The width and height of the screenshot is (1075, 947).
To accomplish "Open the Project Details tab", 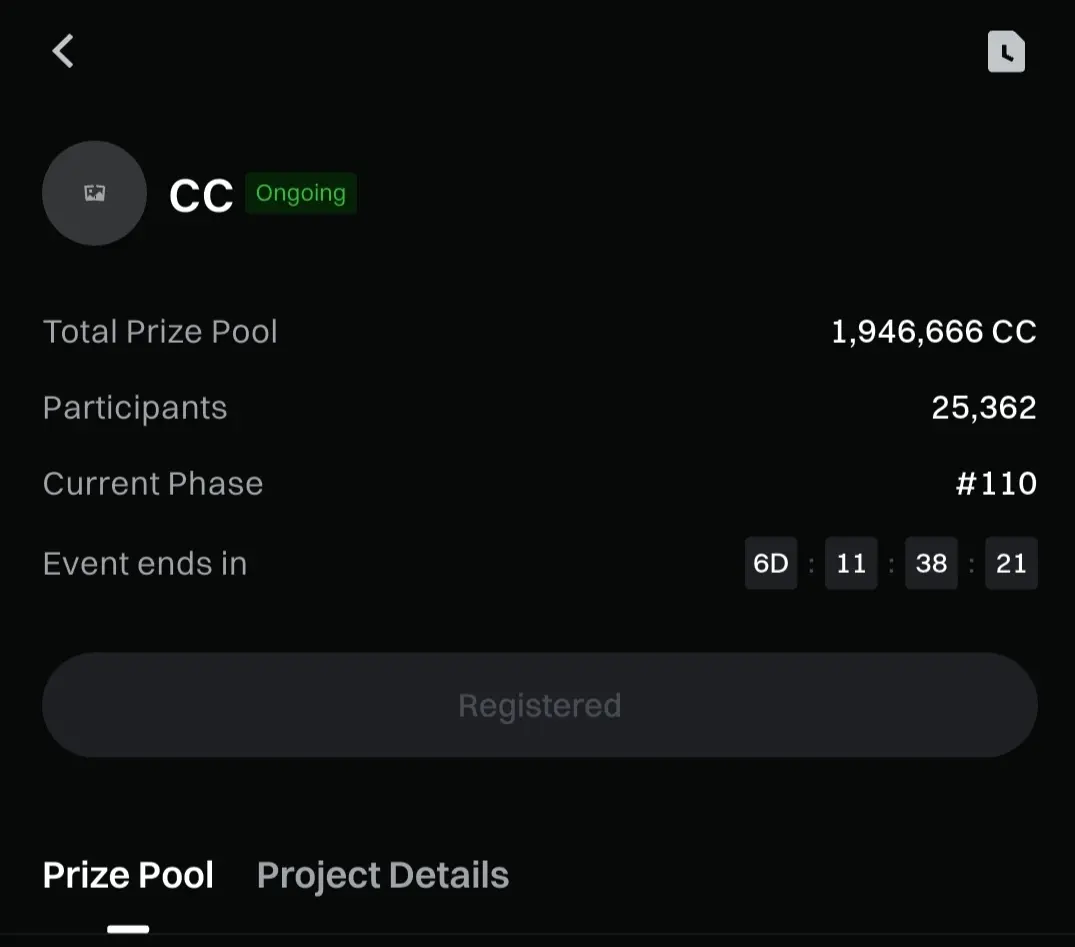I will point(383,875).
